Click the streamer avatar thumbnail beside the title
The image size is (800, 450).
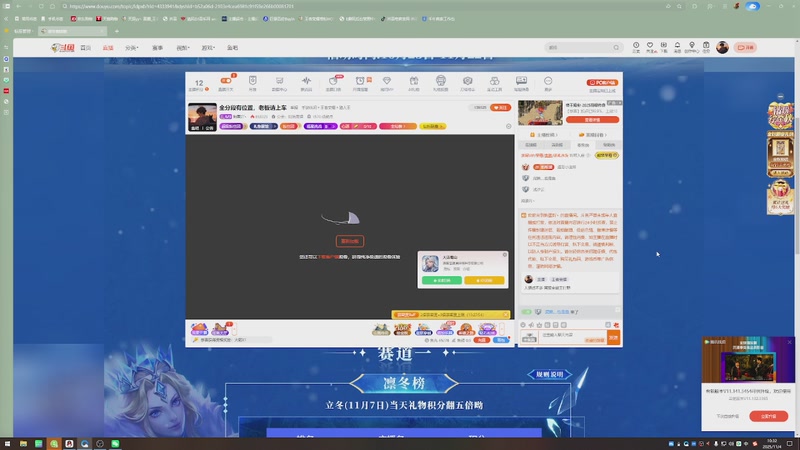[202, 117]
